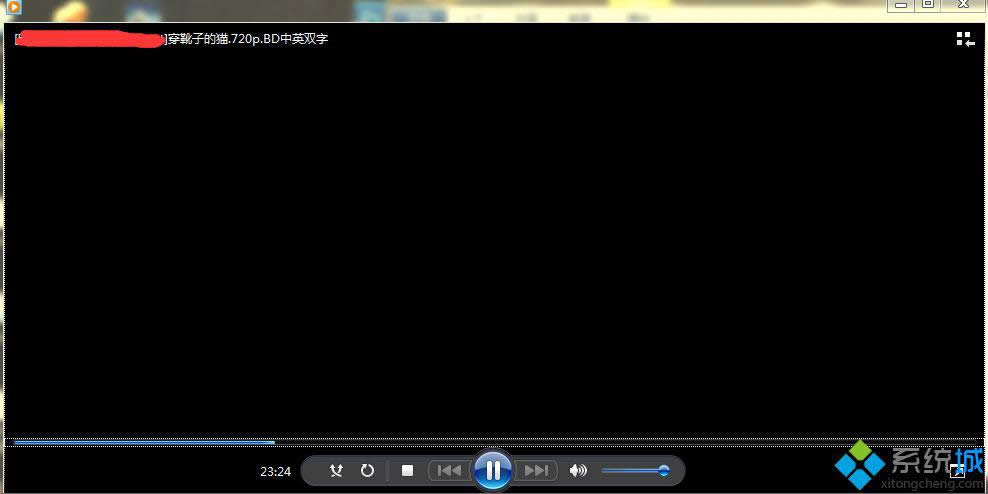Switch to Library view icon
Screen dimensions: 988x494
pos(965,39)
